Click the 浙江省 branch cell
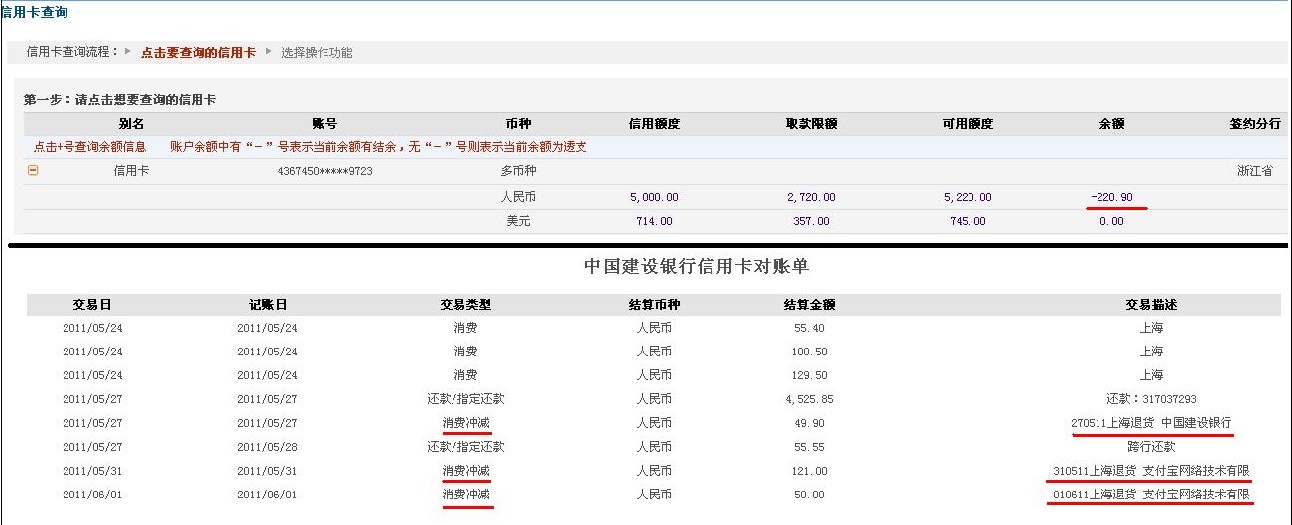Viewport: 1292px width, 525px height. pos(1254,172)
